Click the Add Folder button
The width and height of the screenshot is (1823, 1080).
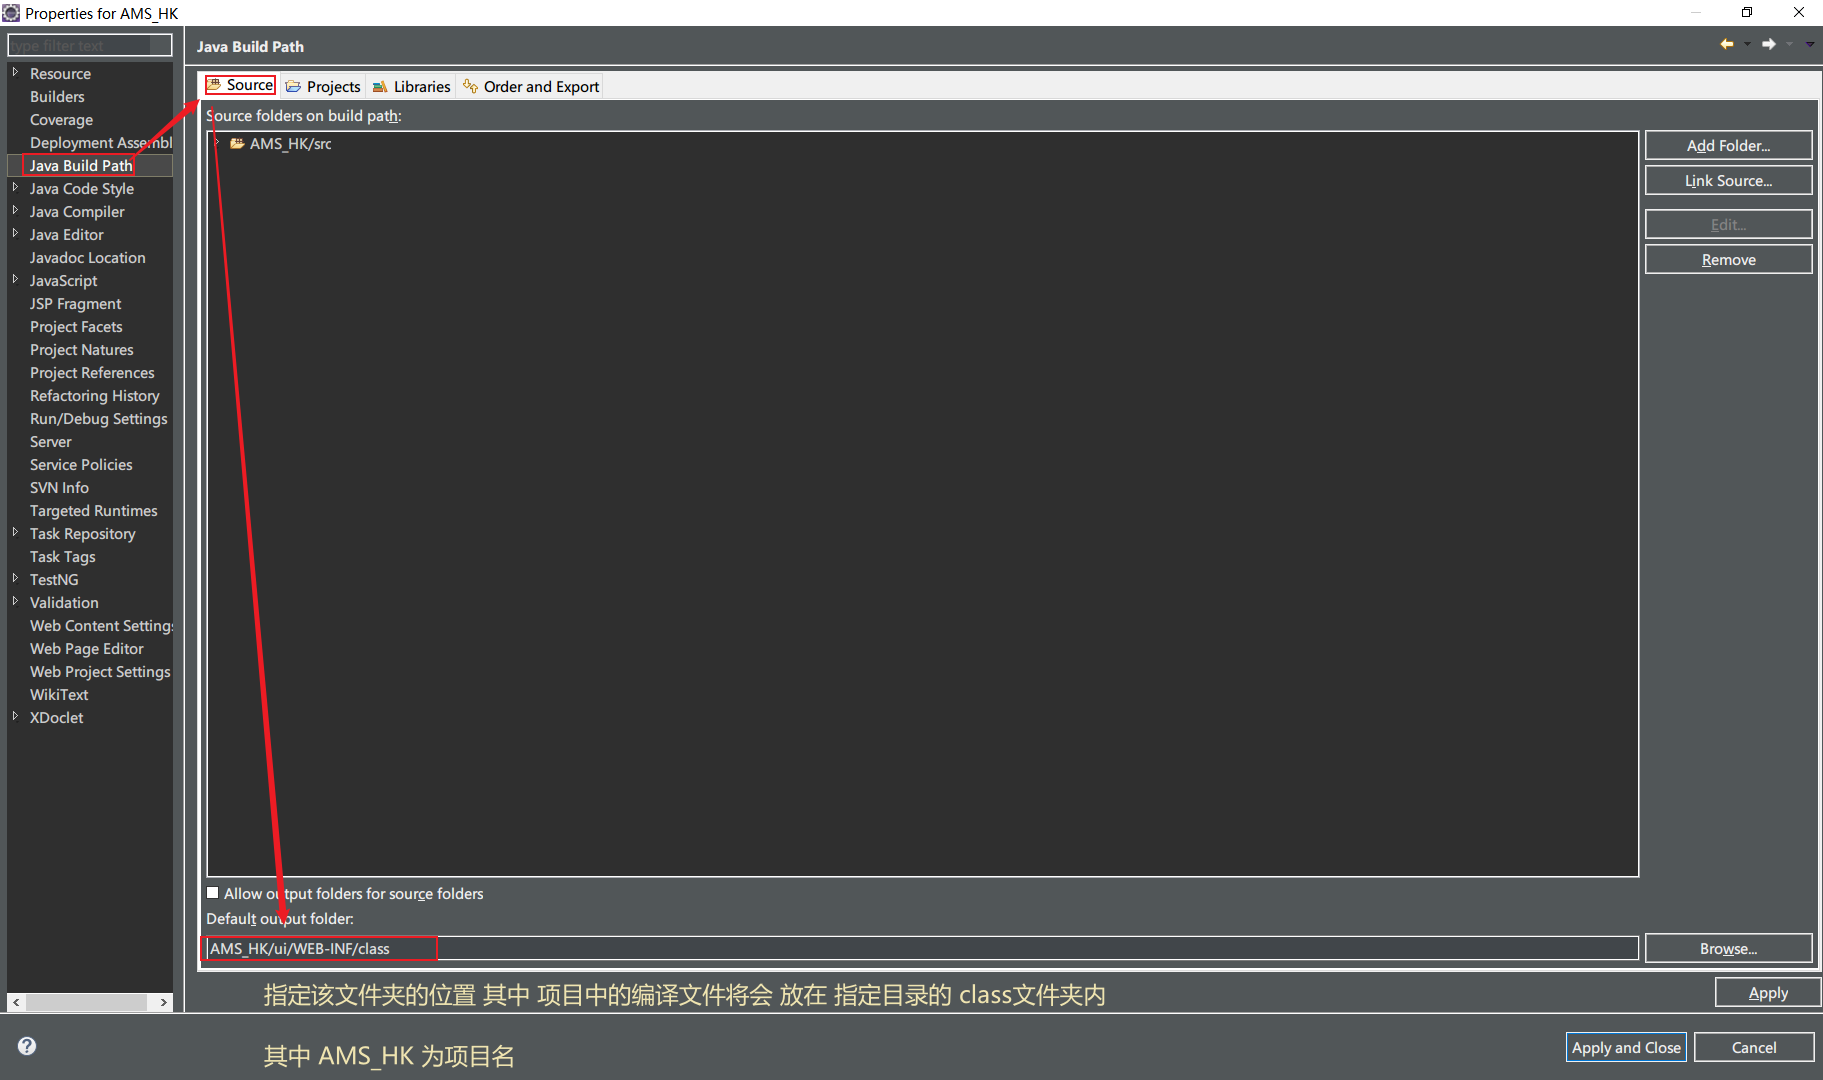(1727, 145)
